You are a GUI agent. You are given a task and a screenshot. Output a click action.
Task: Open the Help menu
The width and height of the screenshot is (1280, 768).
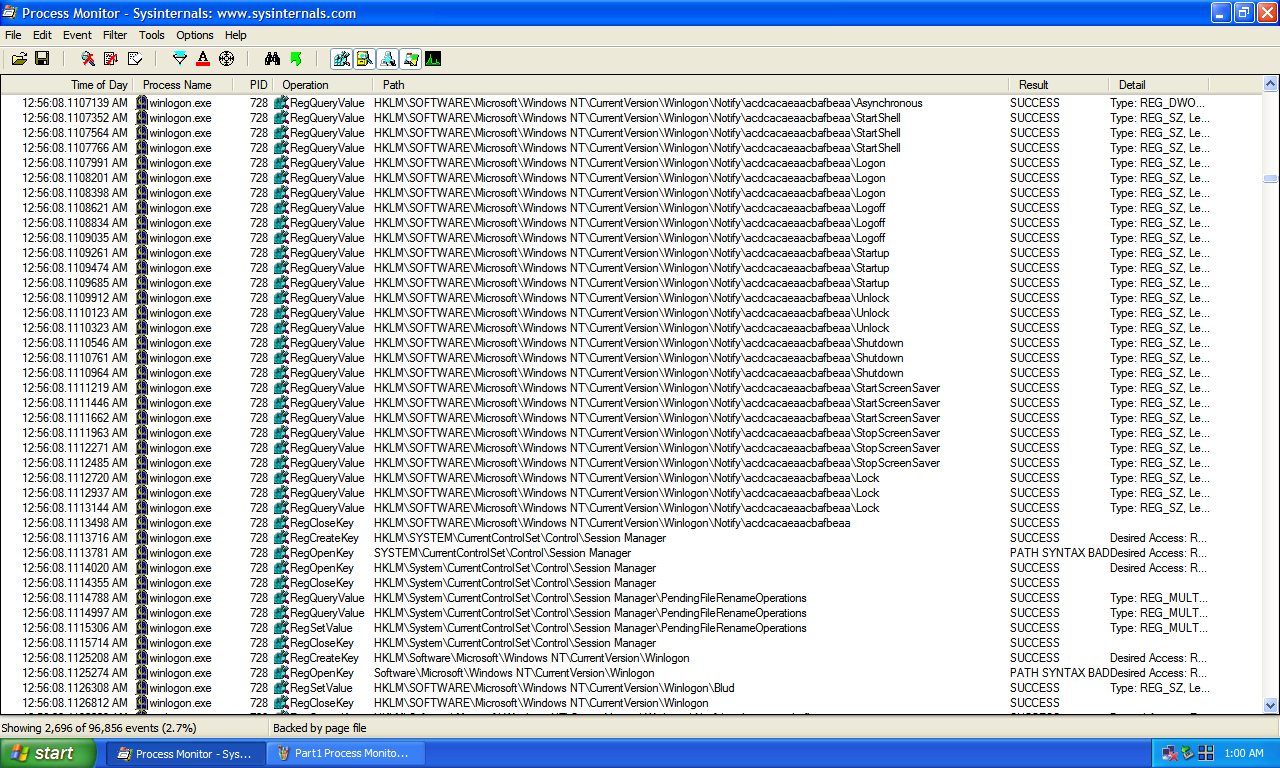(235, 35)
